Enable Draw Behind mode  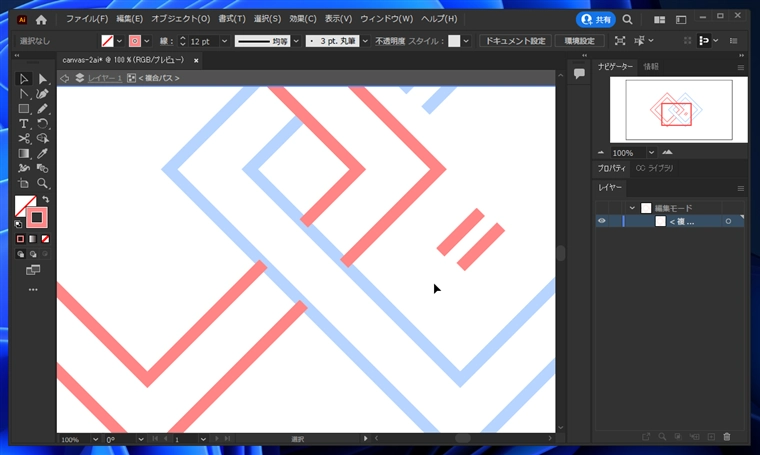point(32,254)
